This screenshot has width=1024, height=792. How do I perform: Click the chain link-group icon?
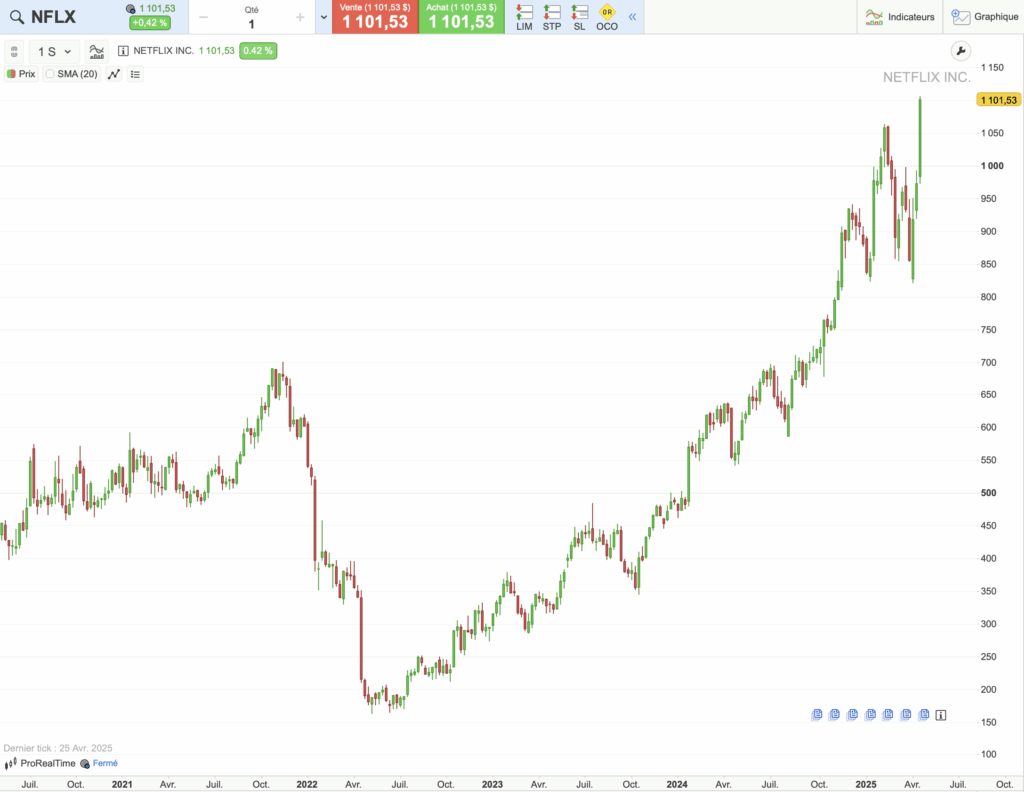[x=14, y=52]
